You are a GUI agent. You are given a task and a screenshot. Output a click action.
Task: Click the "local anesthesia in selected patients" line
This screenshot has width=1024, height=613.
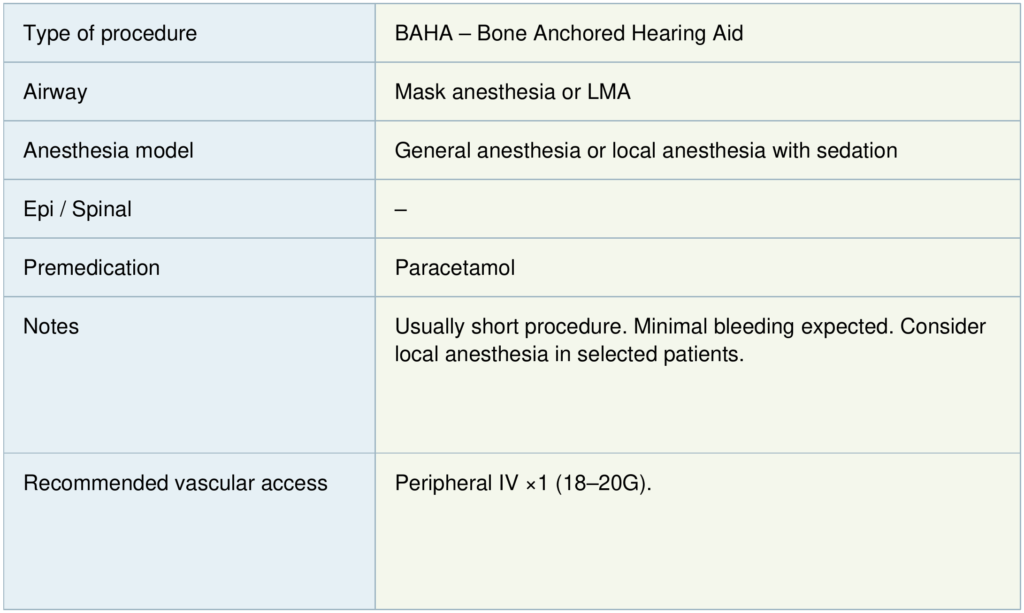(569, 354)
